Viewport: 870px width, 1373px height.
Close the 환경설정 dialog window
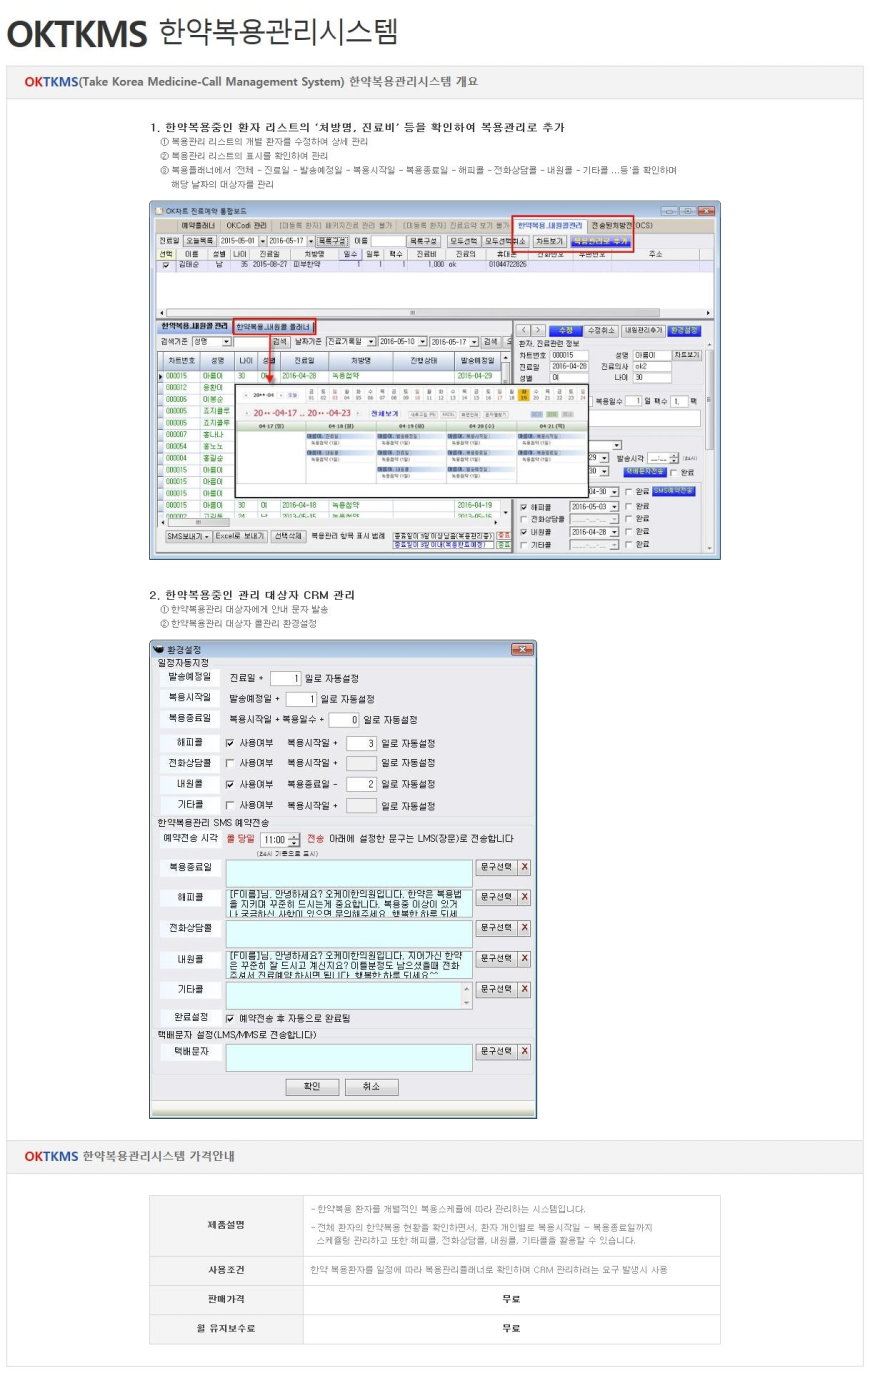pyautogui.click(x=523, y=649)
